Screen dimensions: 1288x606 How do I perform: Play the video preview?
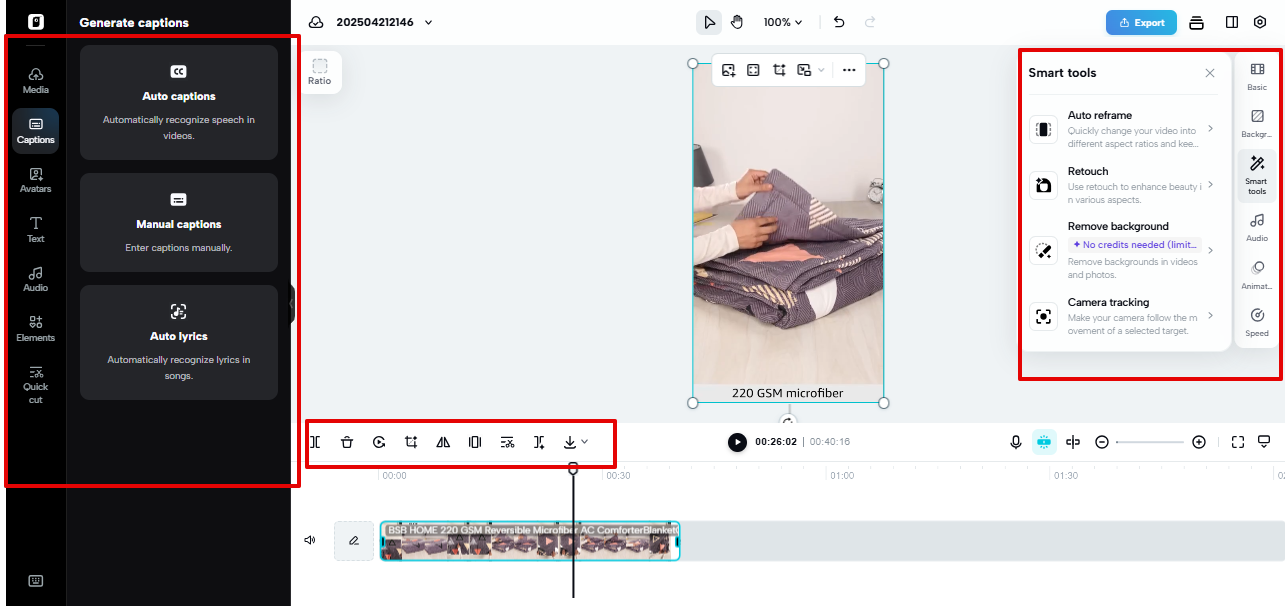click(737, 442)
